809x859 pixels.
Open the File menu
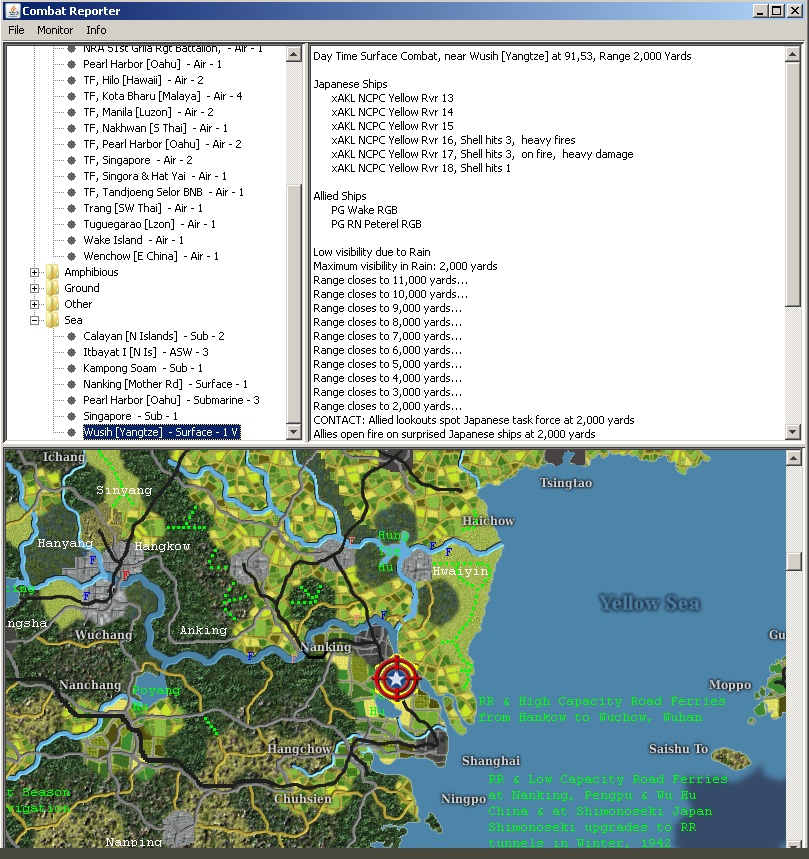pos(16,30)
